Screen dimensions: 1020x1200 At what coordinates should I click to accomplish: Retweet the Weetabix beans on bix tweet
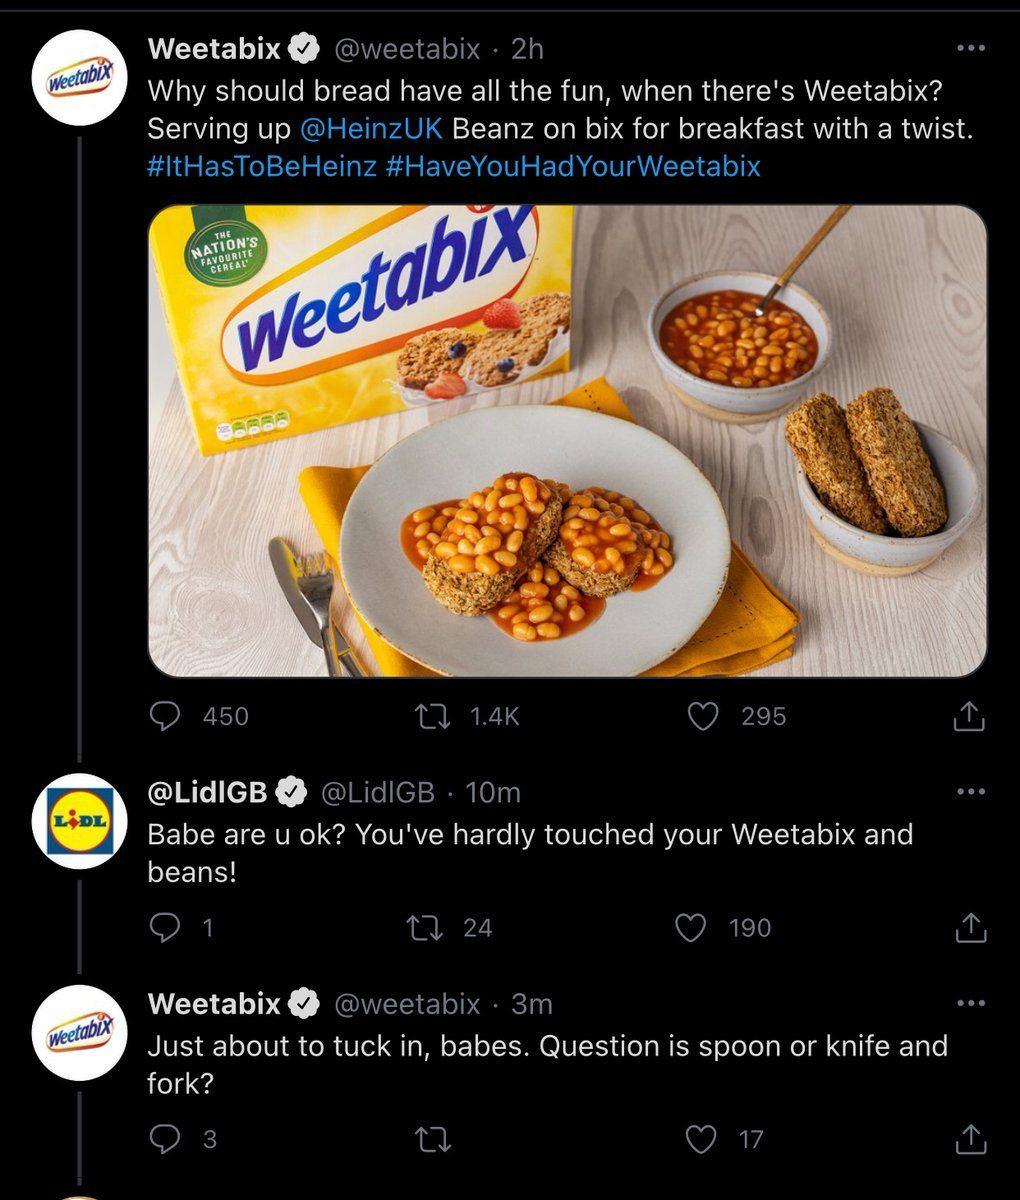431,716
